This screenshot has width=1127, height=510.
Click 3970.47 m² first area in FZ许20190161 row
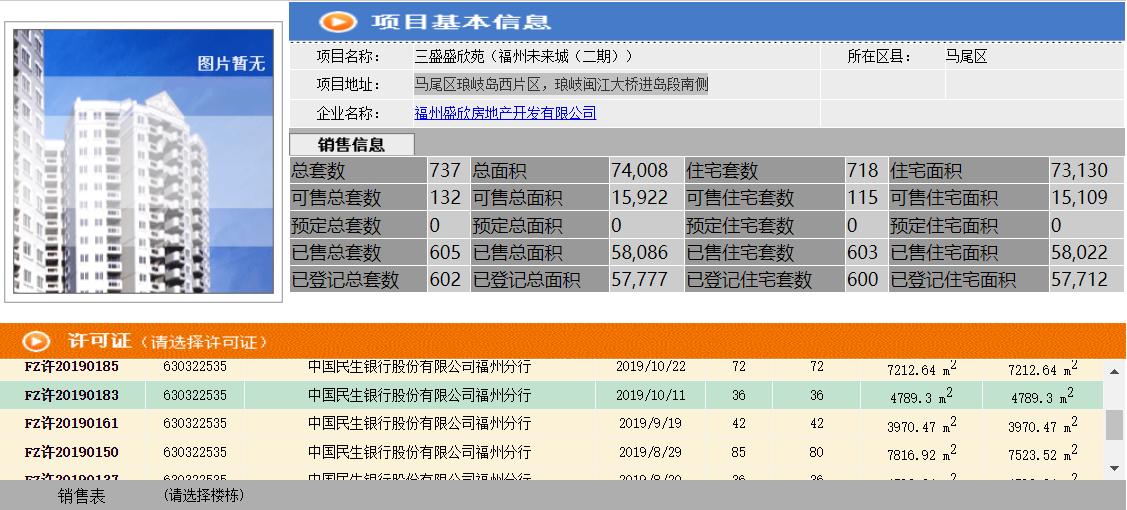(x=921, y=426)
